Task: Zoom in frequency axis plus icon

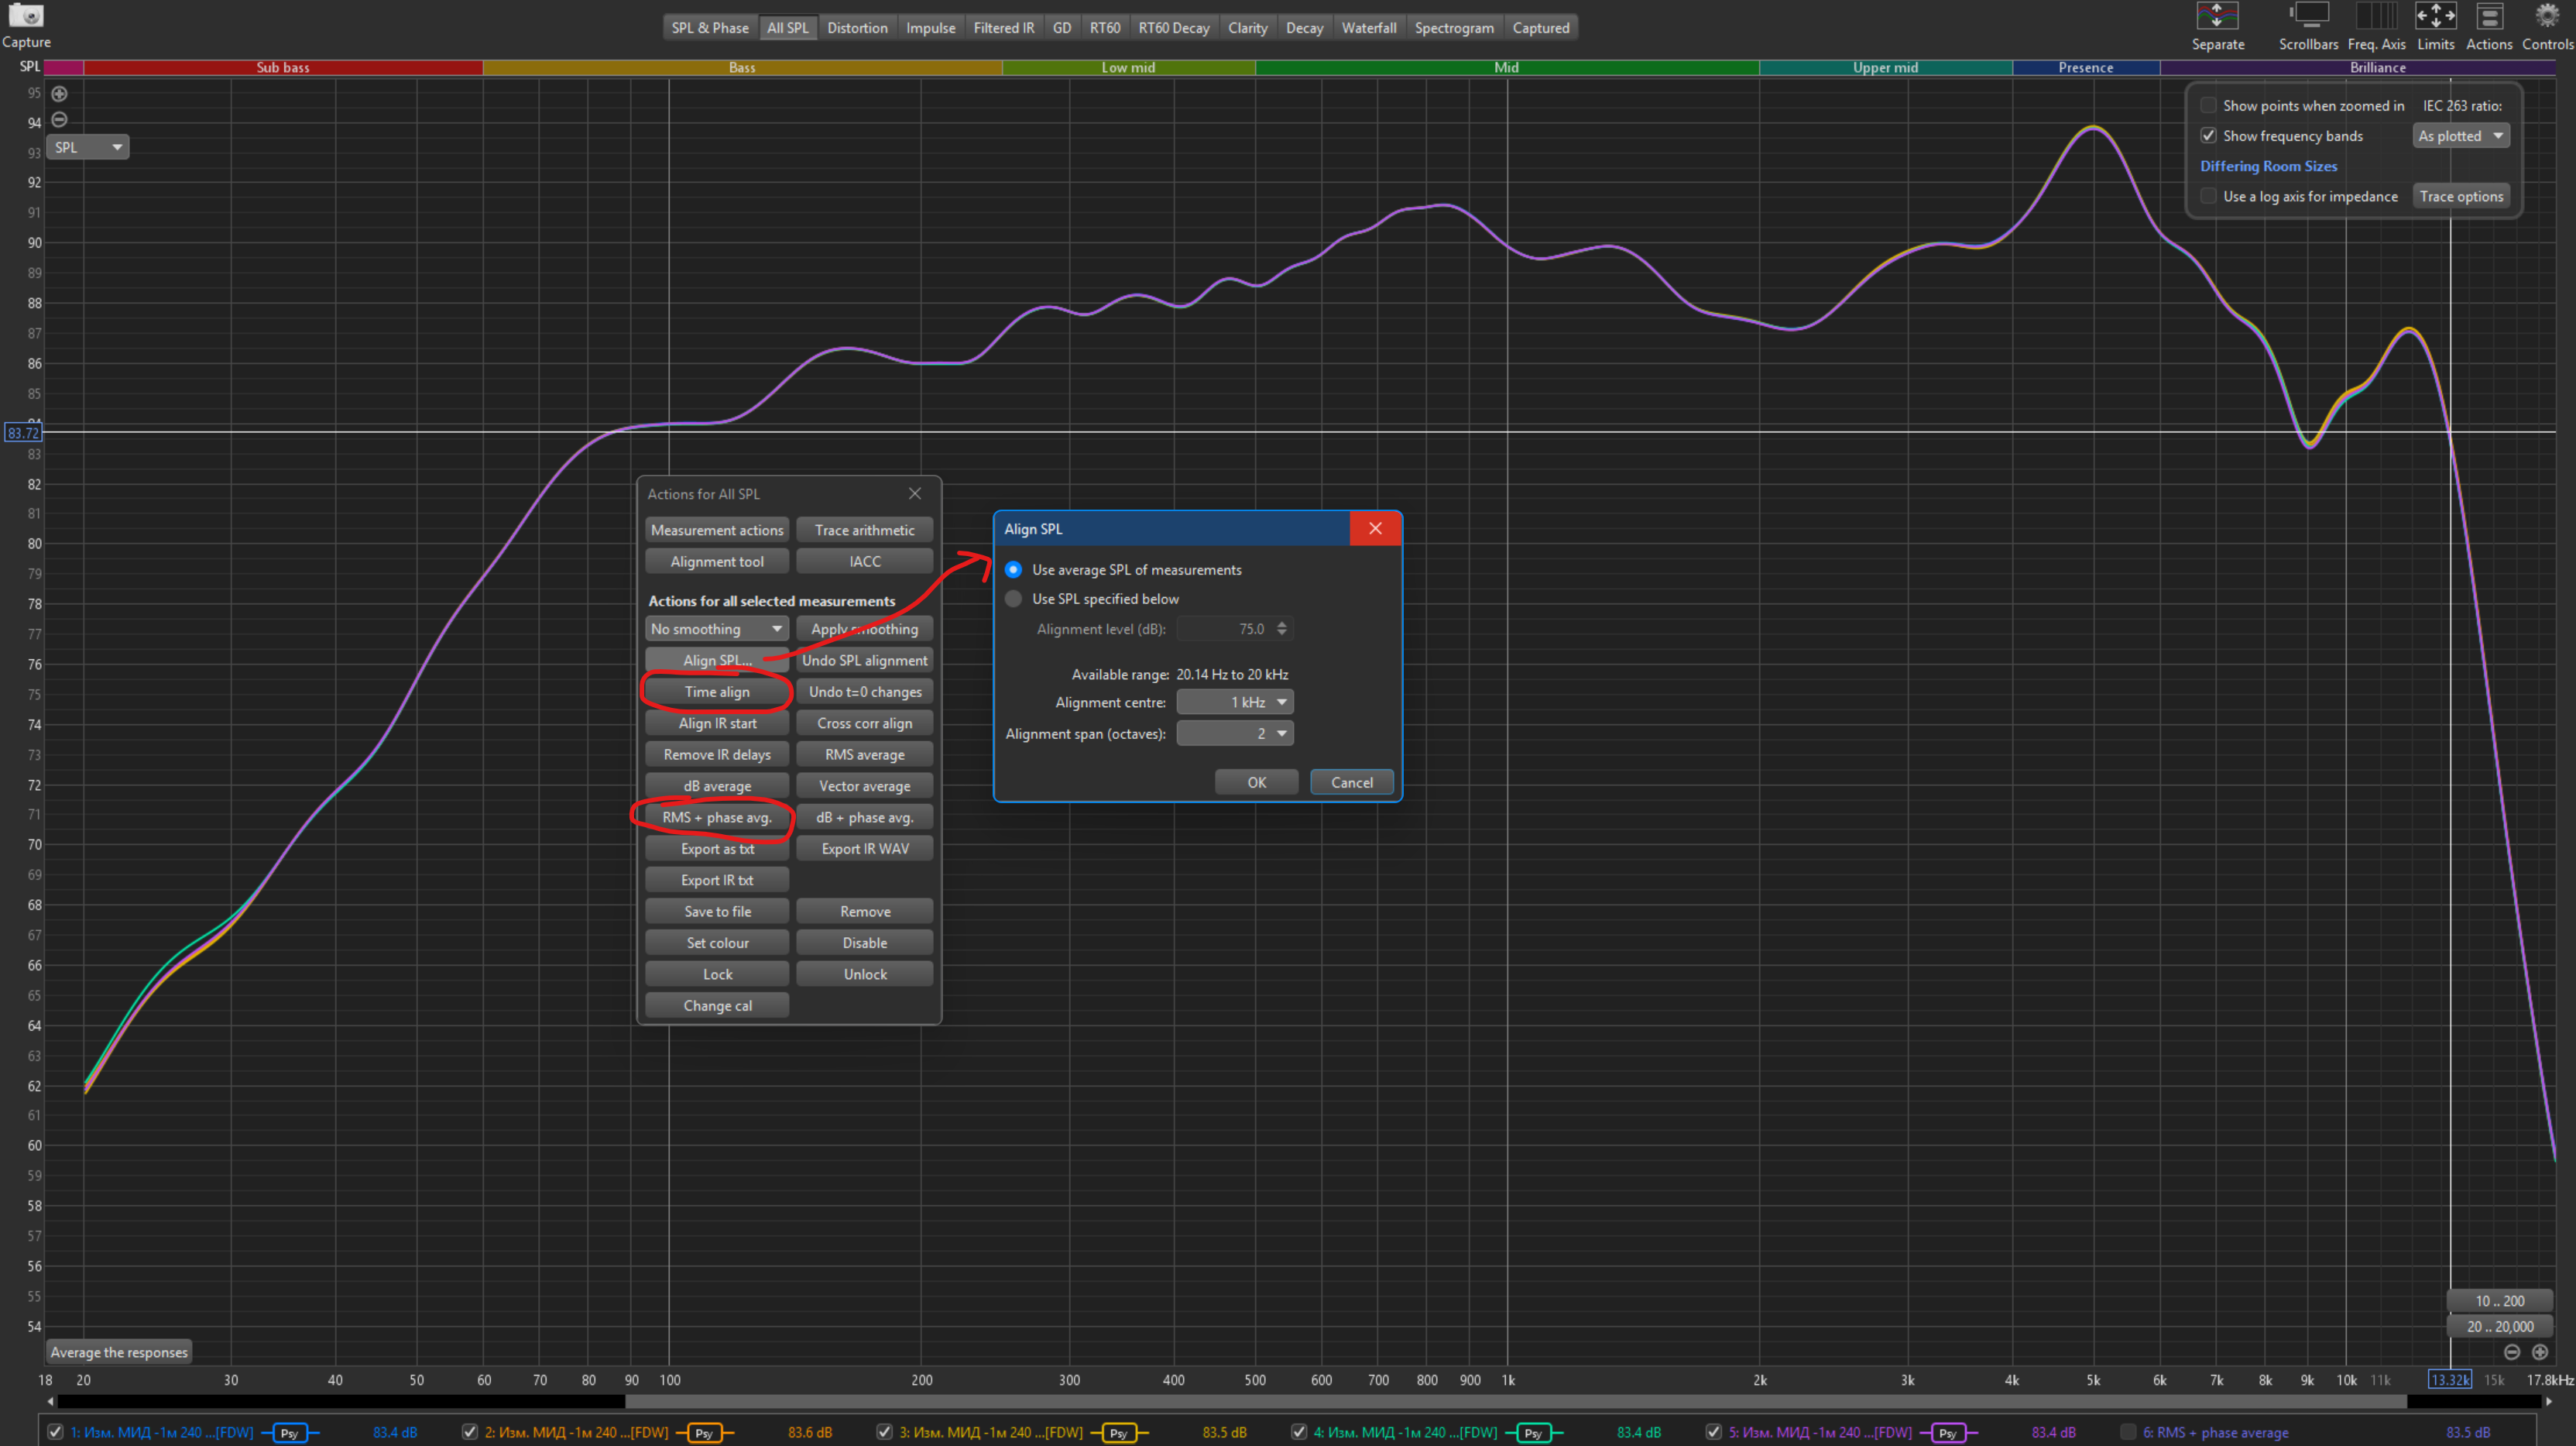Action: tap(2540, 1352)
